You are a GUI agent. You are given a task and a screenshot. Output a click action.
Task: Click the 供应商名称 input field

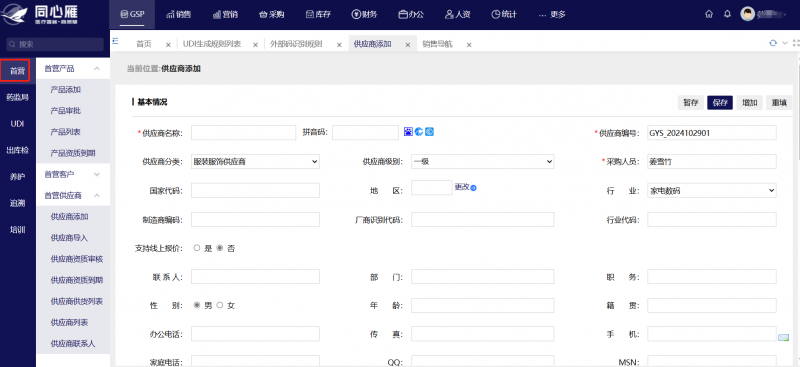(x=243, y=133)
